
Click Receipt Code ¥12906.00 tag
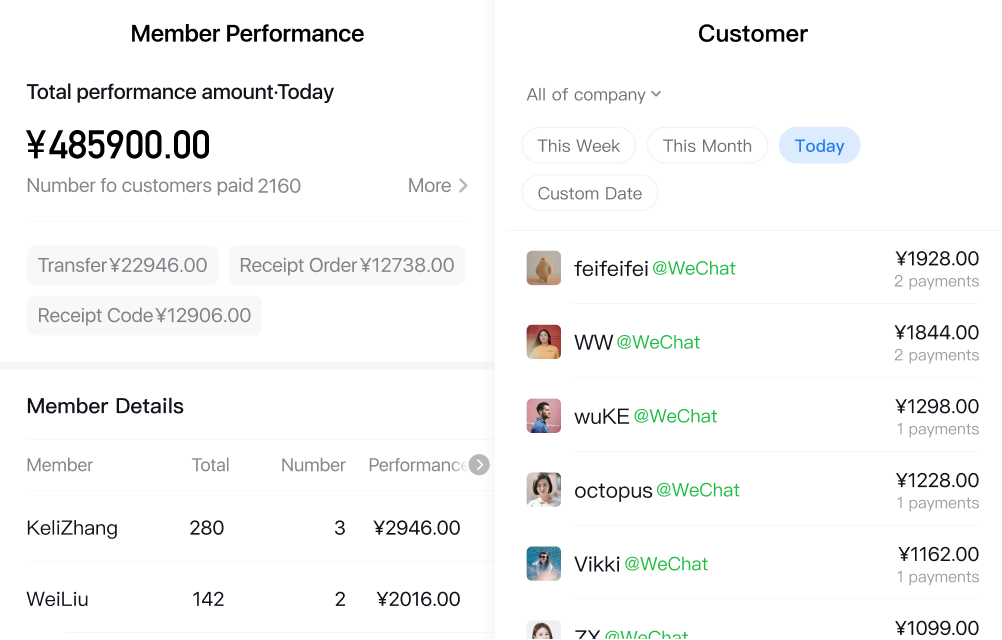point(144,316)
